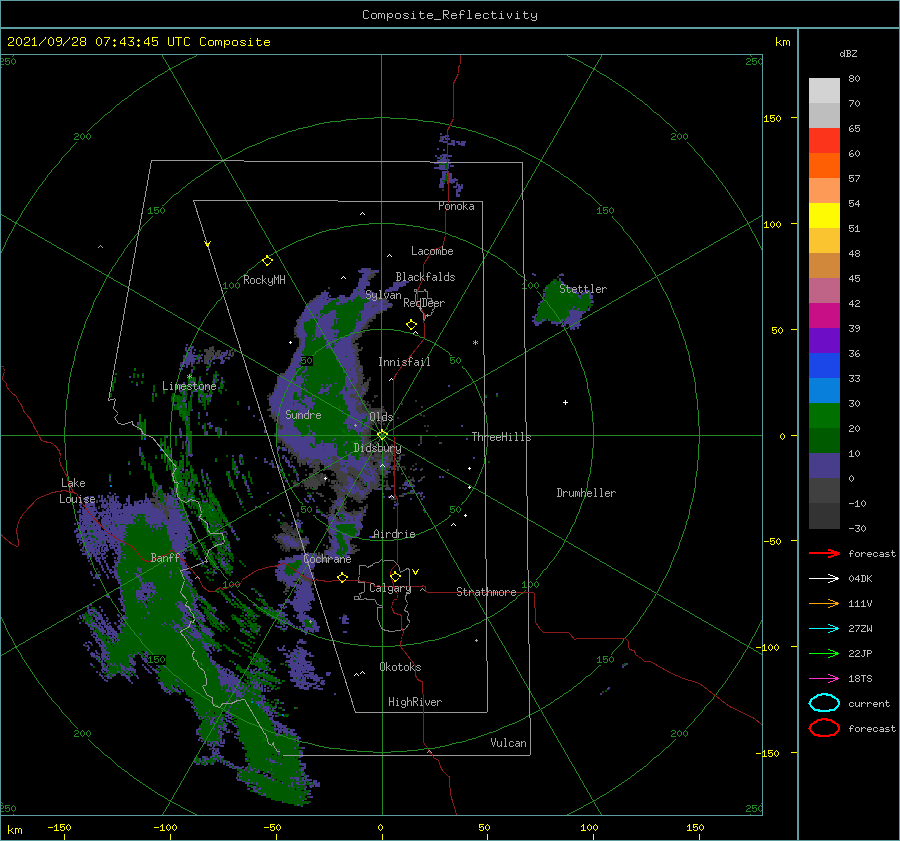Click the red 'forecast' ellipse legend icon
Viewport: 900px width, 841px height.
[x=824, y=728]
